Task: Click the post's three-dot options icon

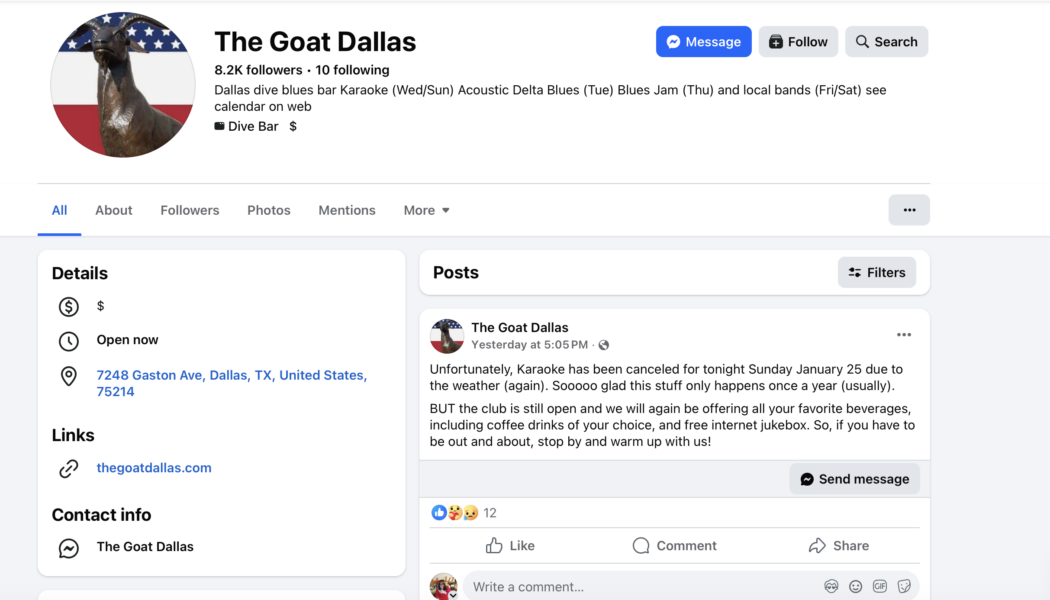Action: tap(904, 335)
